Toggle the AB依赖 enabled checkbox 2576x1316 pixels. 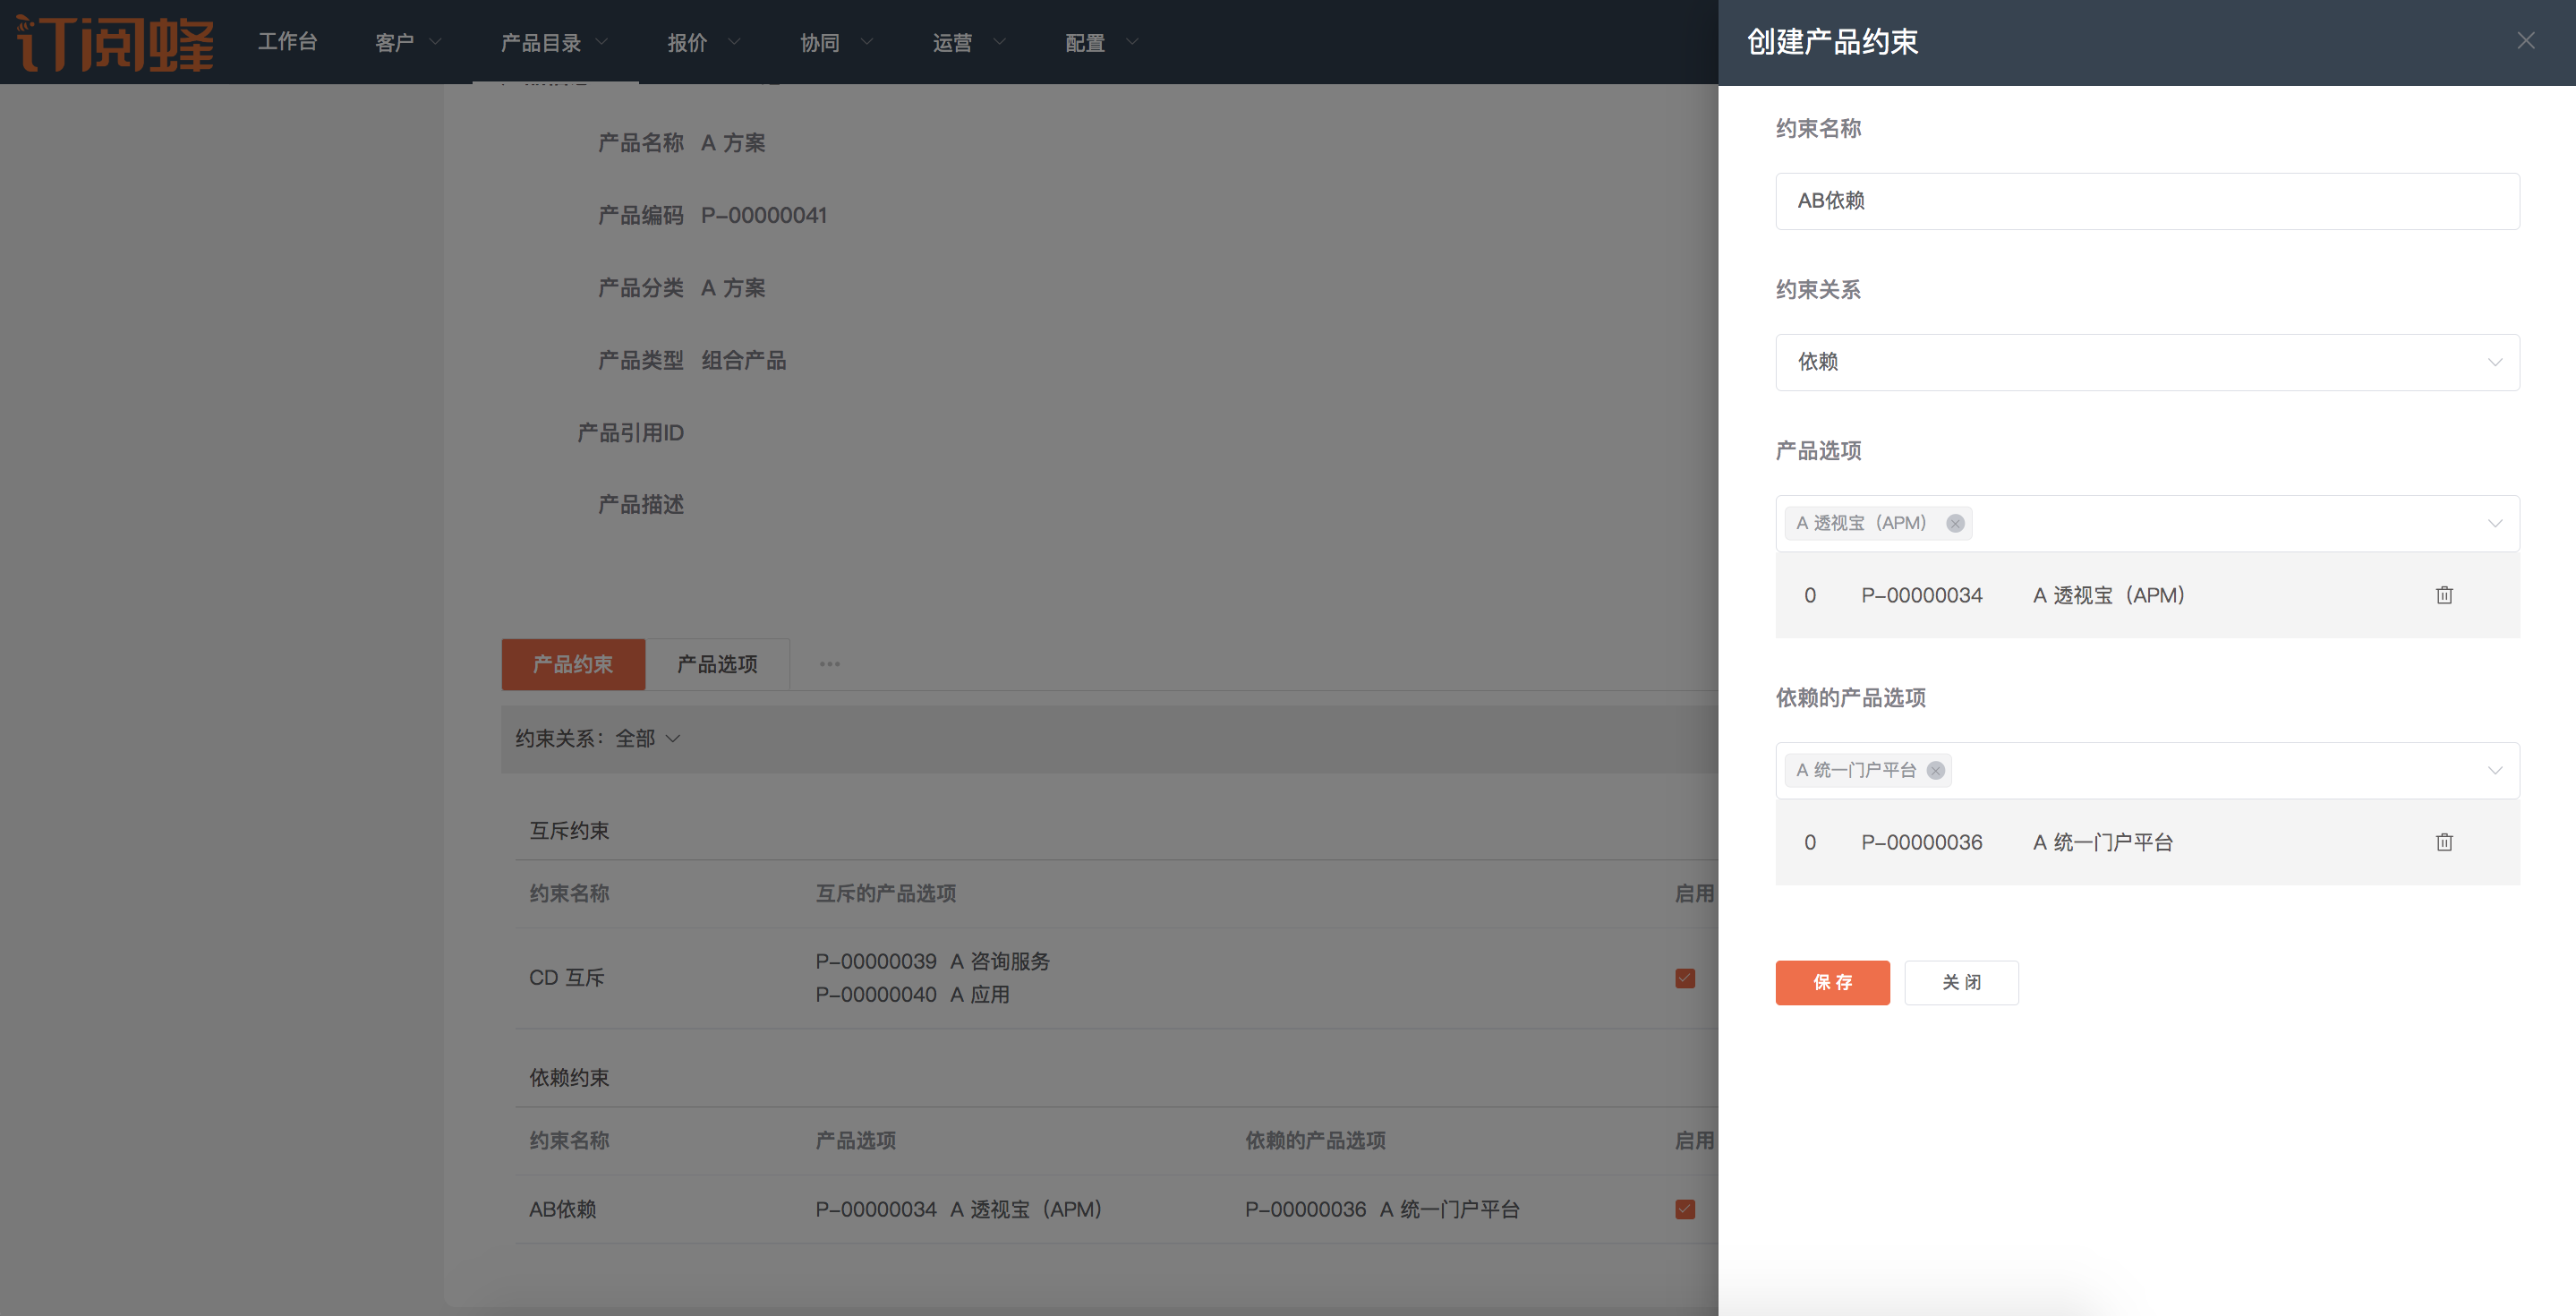(1684, 1209)
